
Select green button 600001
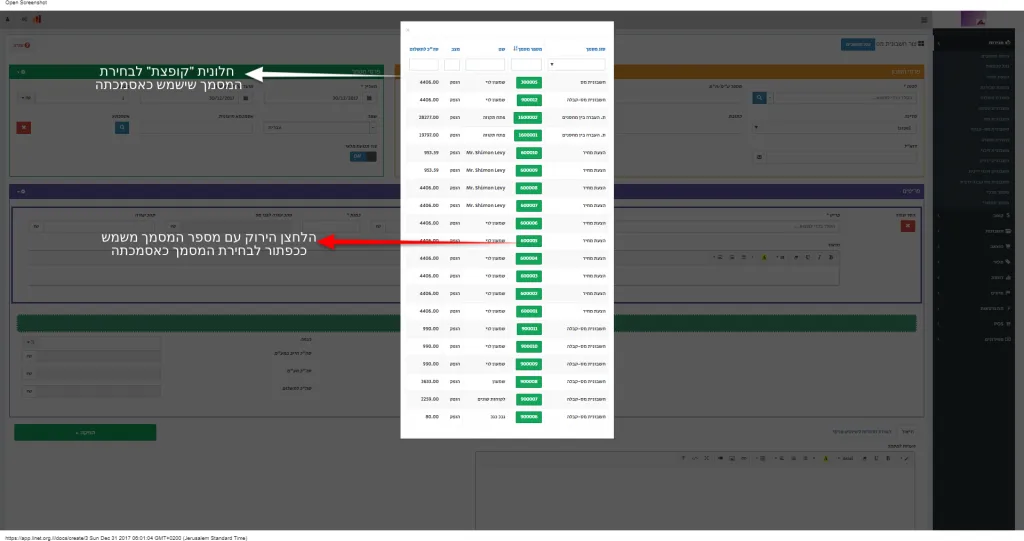click(528, 312)
